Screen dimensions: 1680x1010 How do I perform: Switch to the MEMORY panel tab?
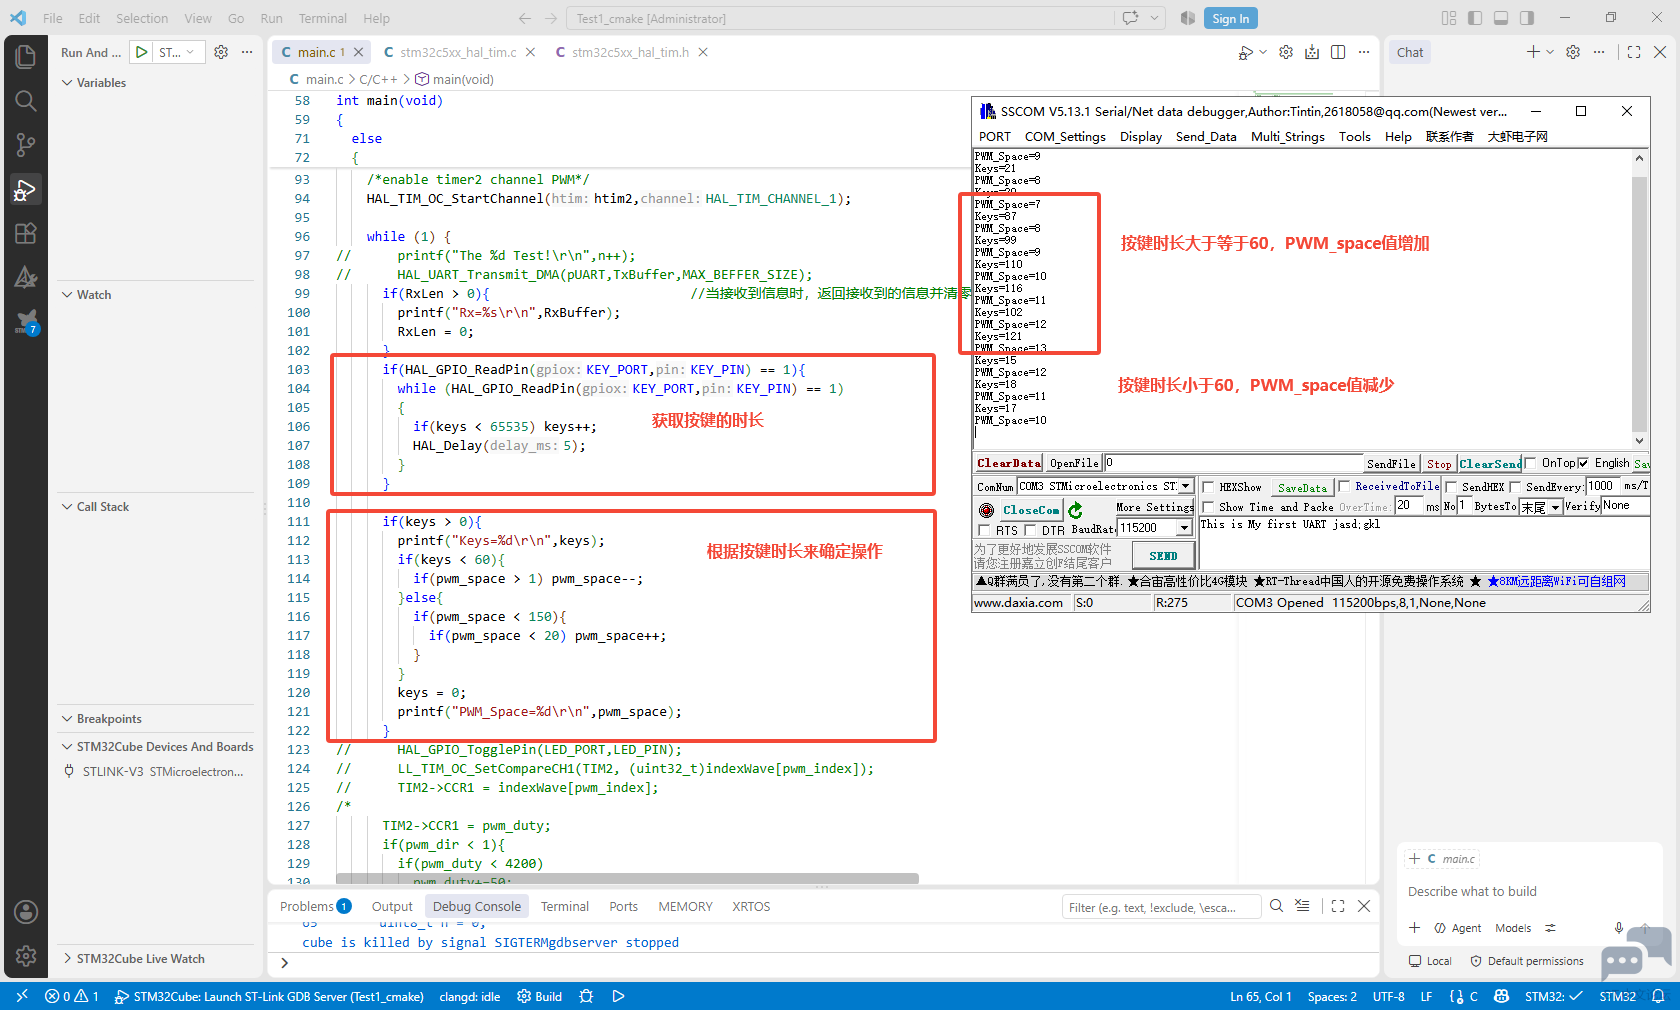685,907
